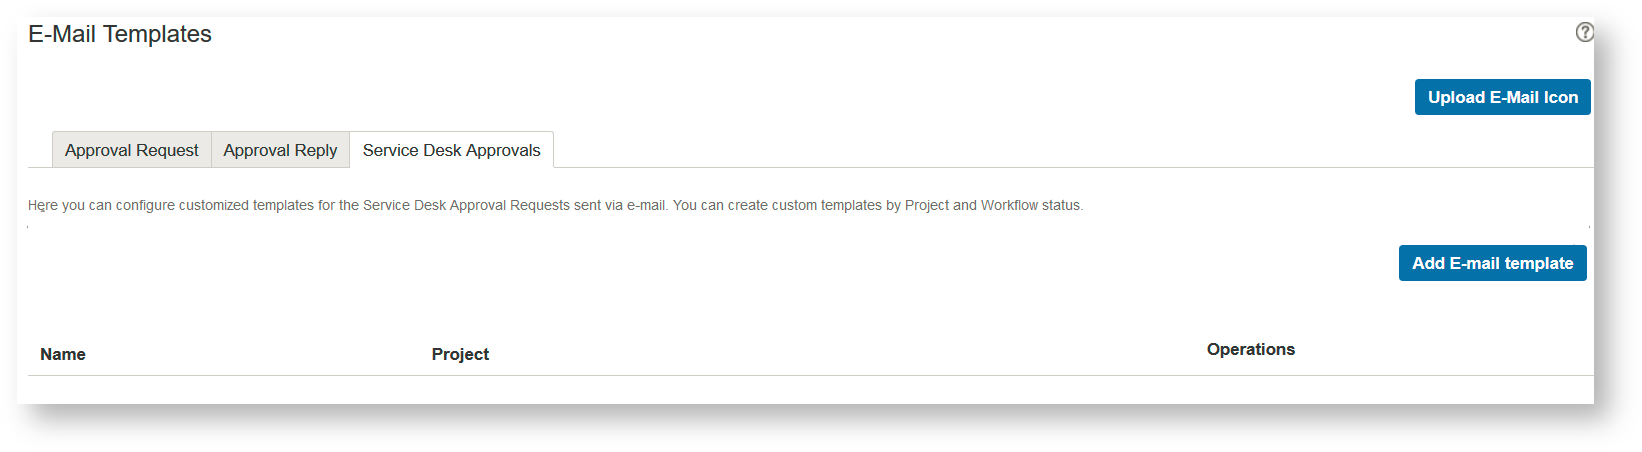The height and width of the screenshot is (452, 1642).
Task: Click the blank space between Project and Operations headers
Action: click(x=840, y=354)
